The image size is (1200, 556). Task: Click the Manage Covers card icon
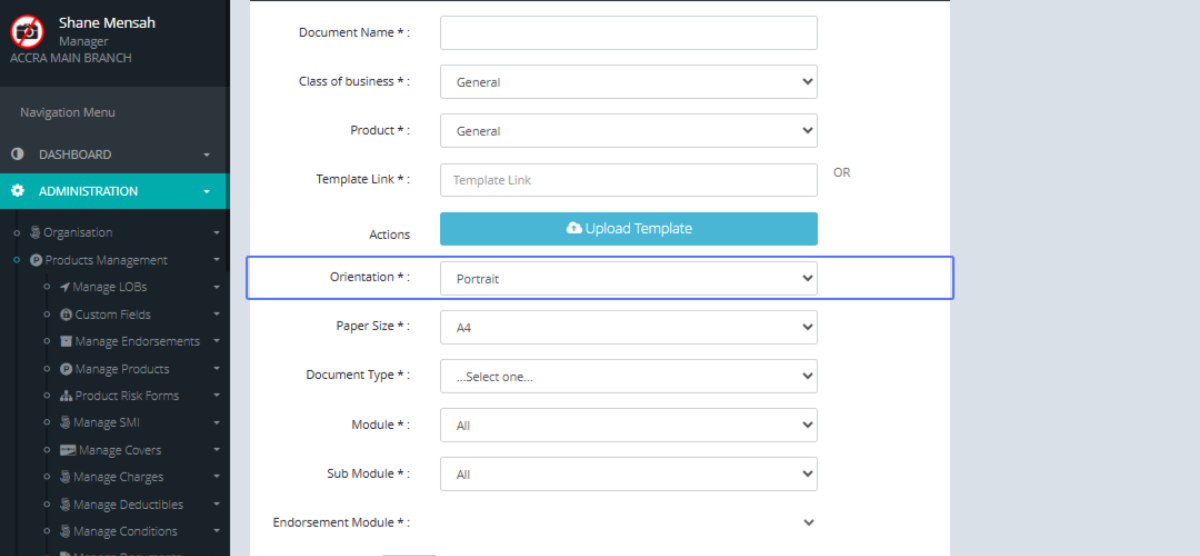click(68, 450)
